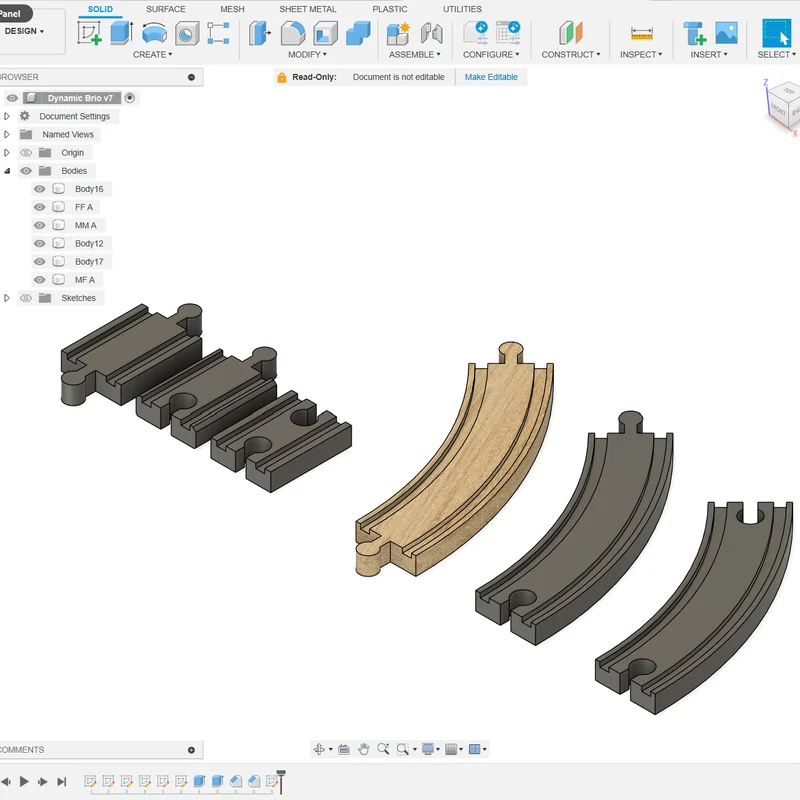Expand the Named Views folder
This screenshot has height=800, width=800.
(7, 135)
